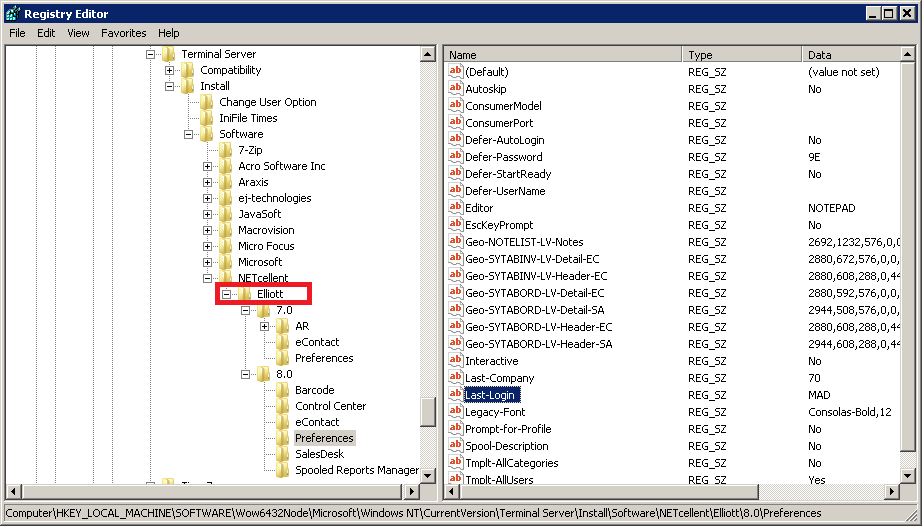This screenshot has width=922, height=526.
Task: Click the ab icon for Prompt-for-Profile
Action: (x=455, y=428)
